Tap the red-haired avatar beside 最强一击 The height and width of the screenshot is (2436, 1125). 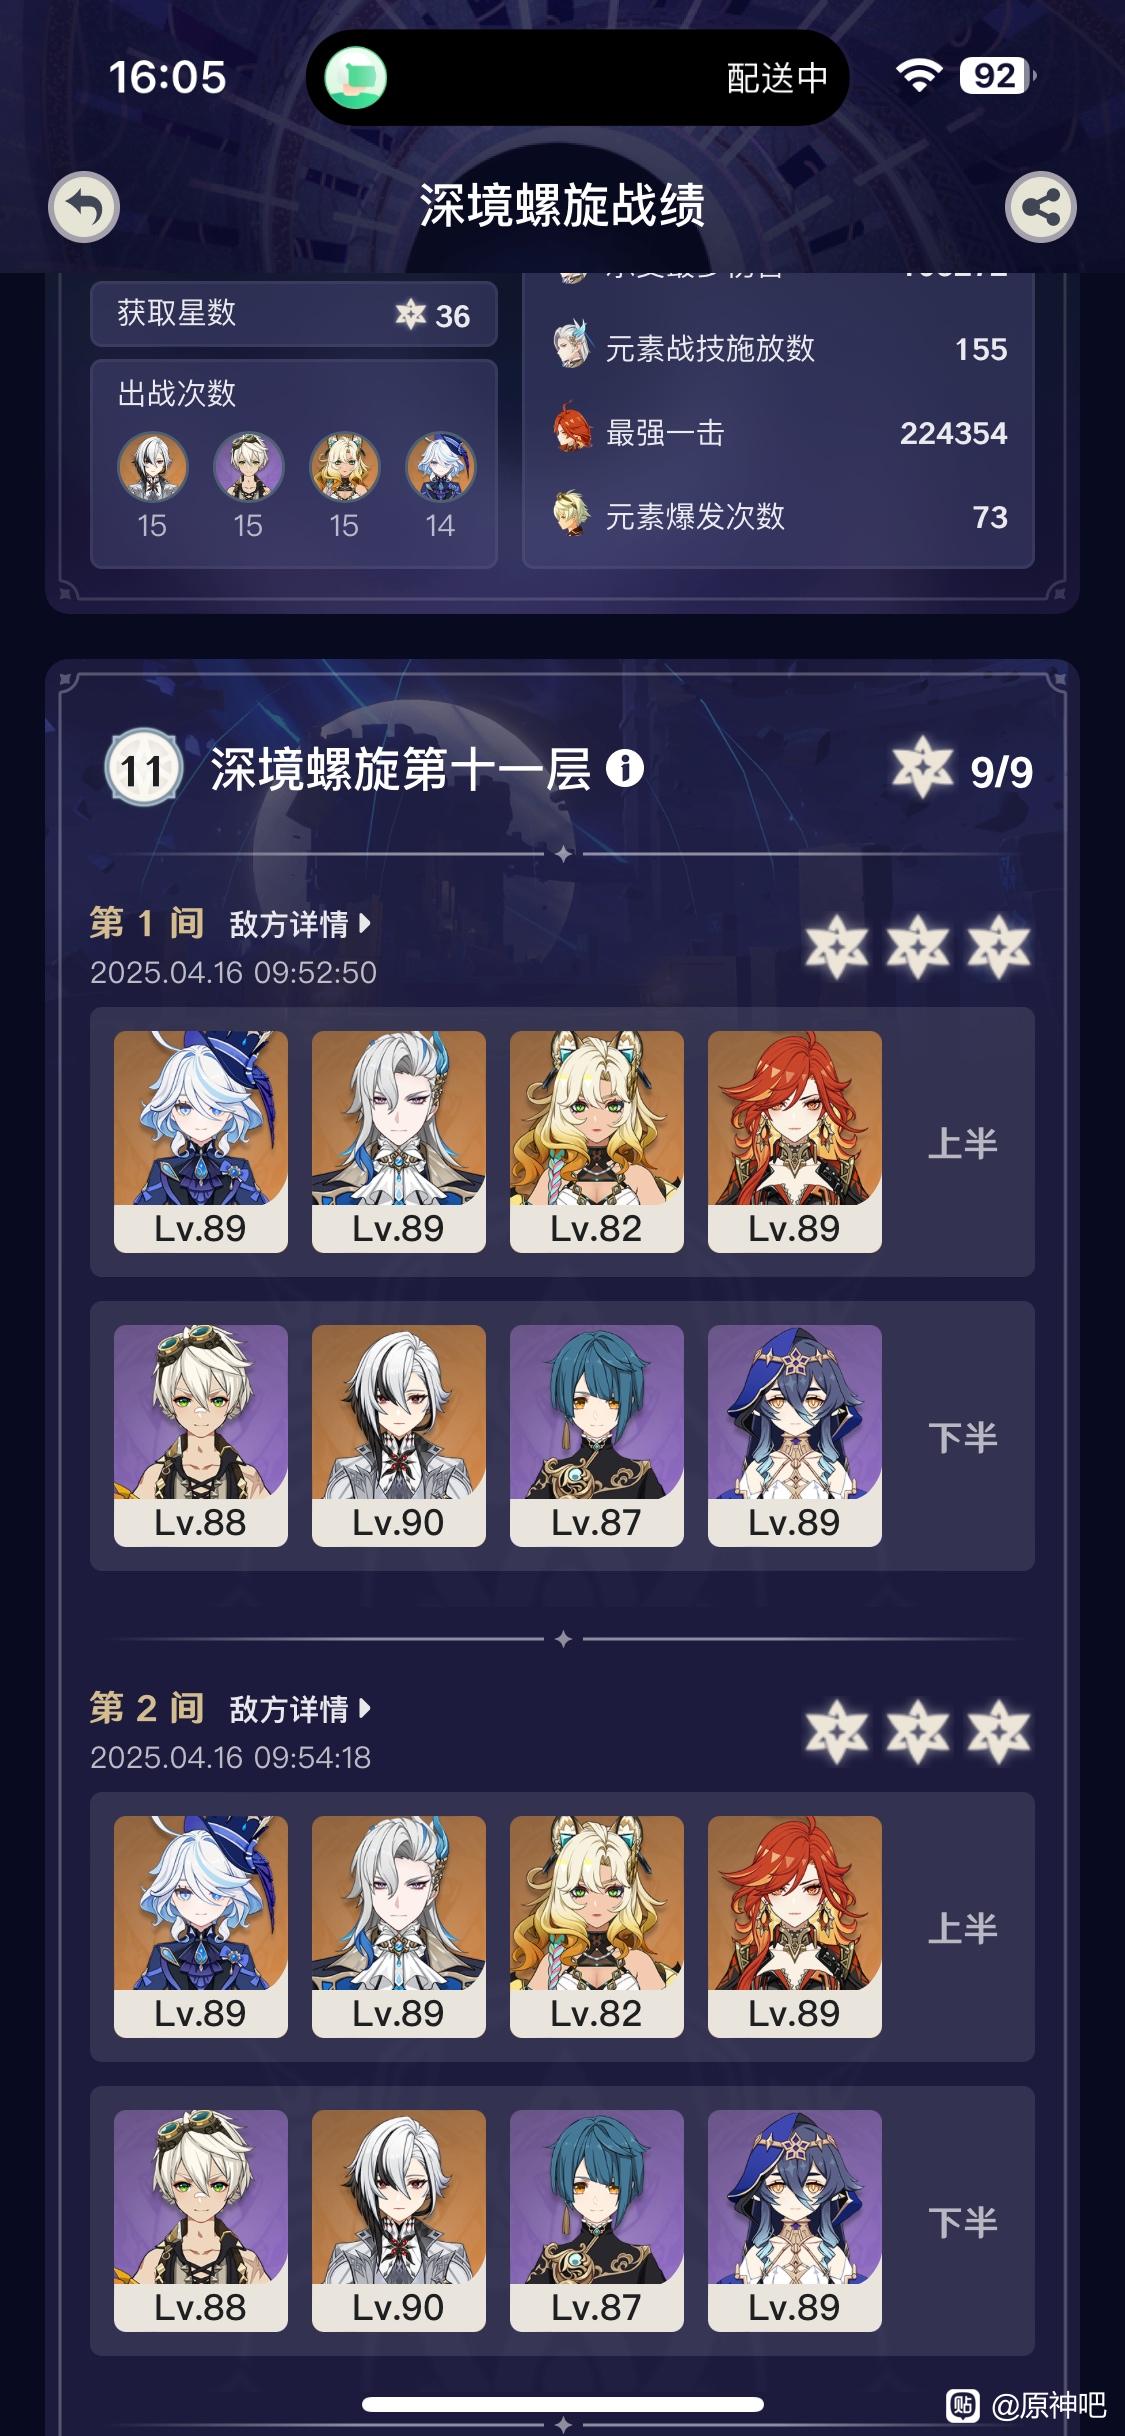(573, 431)
